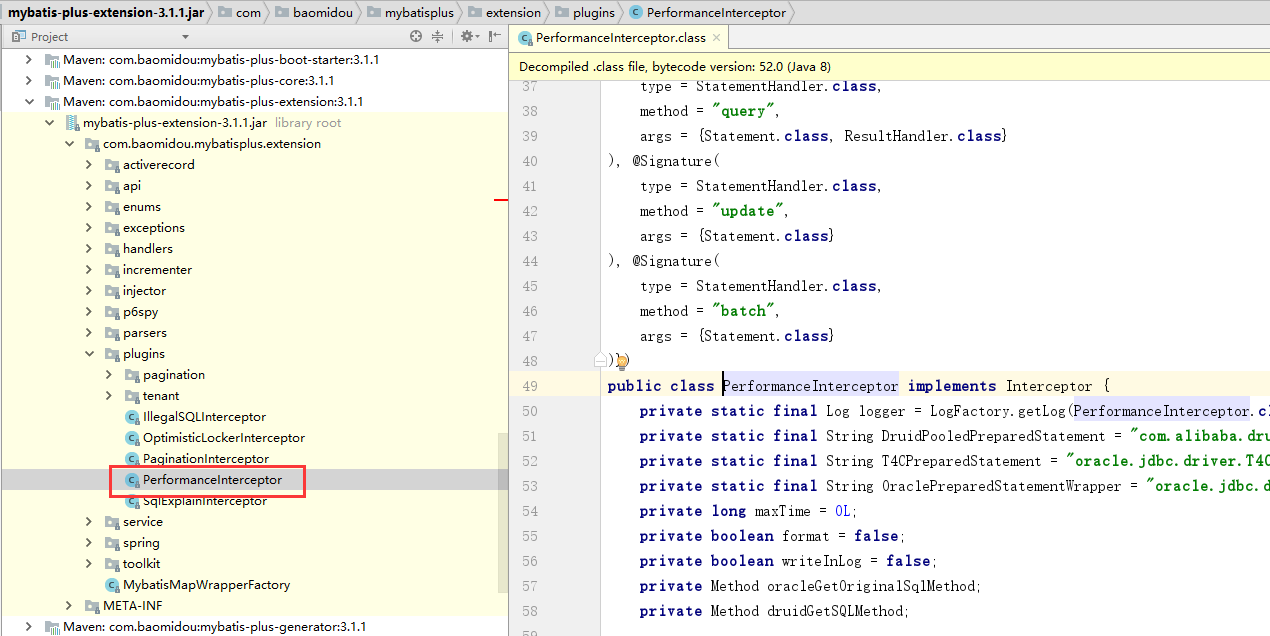Click line number 49 in the editor gutter
The width and height of the screenshot is (1270, 636).
tap(530, 385)
